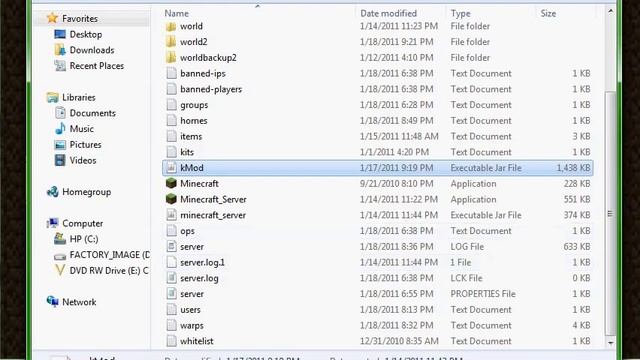Click the banned-players file name
640x360 pixels.
click(x=211, y=89)
